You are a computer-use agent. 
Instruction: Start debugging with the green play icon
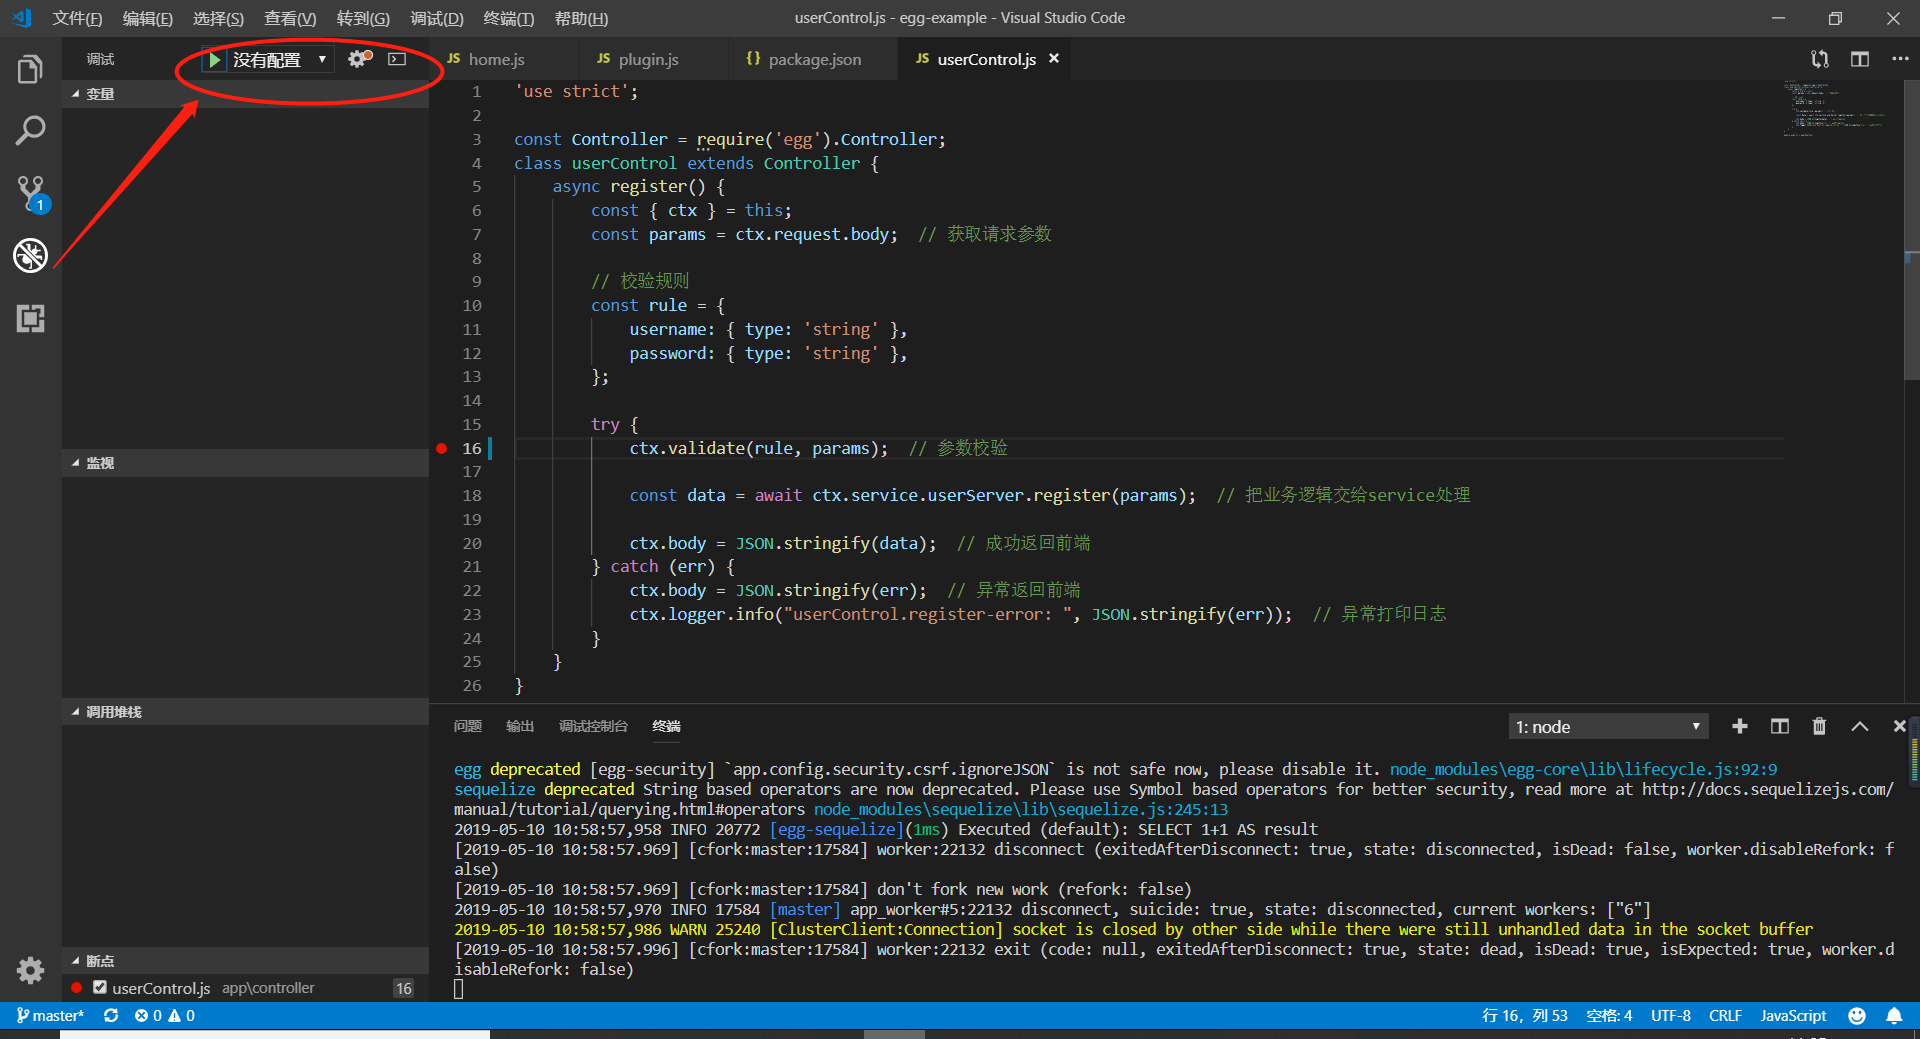click(213, 59)
